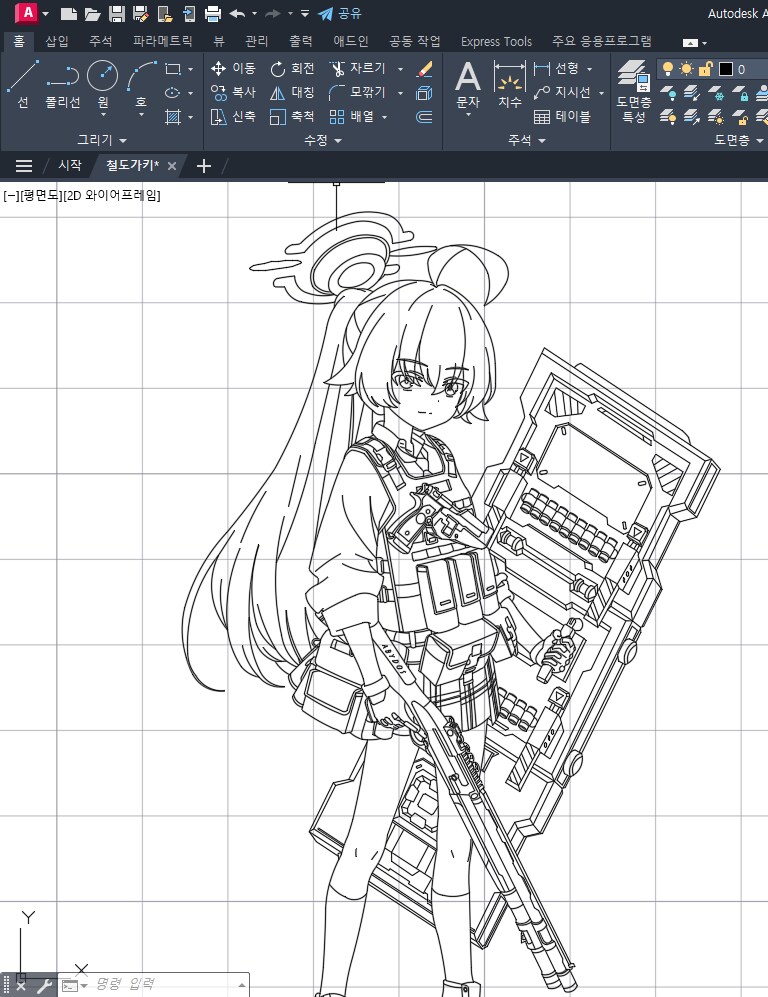Image resolution: width=768 pixels, height=997 pixels.
Task: Click the black layer 0 color swatch
Action: [726, 69]
